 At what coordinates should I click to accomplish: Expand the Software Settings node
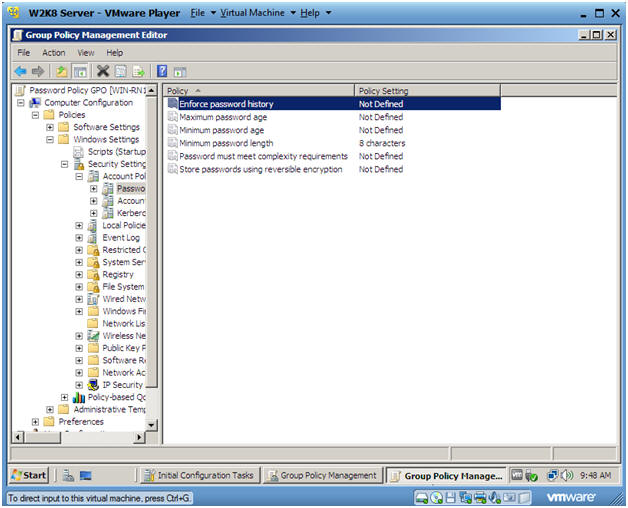[x=50, y=127]
